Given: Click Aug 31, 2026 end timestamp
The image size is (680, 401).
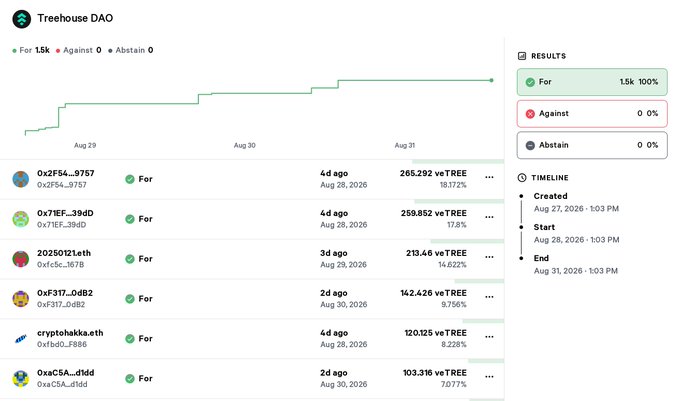Looking at the screenshot, I should 575,271.
